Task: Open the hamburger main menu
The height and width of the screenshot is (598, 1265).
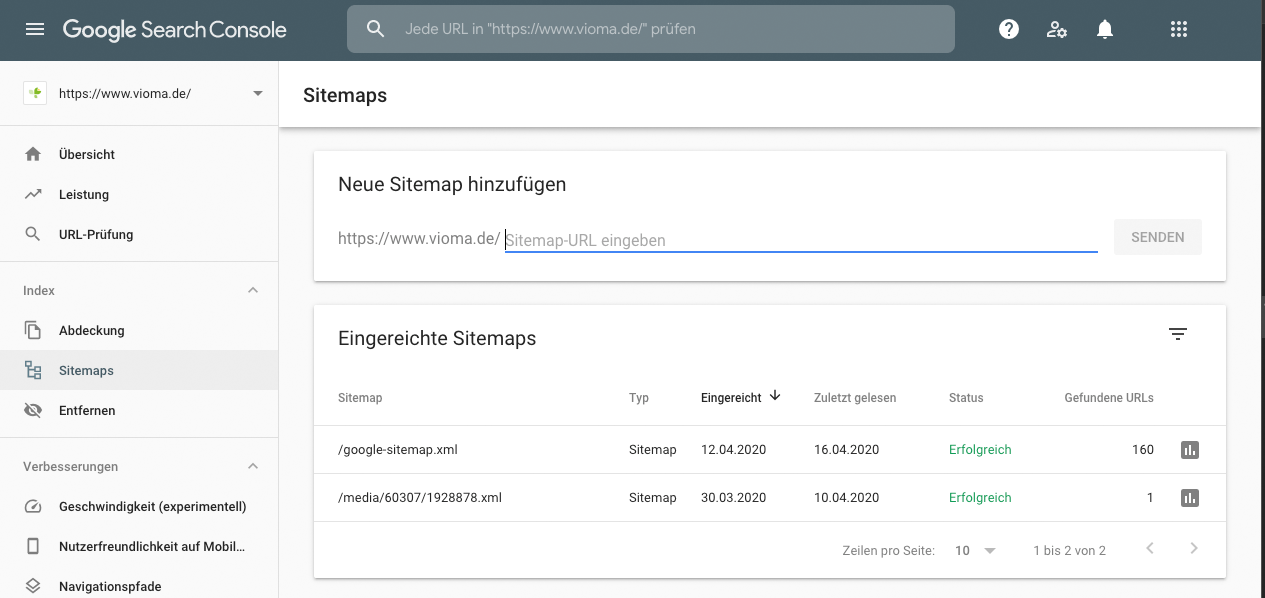Action: [35, 30]
